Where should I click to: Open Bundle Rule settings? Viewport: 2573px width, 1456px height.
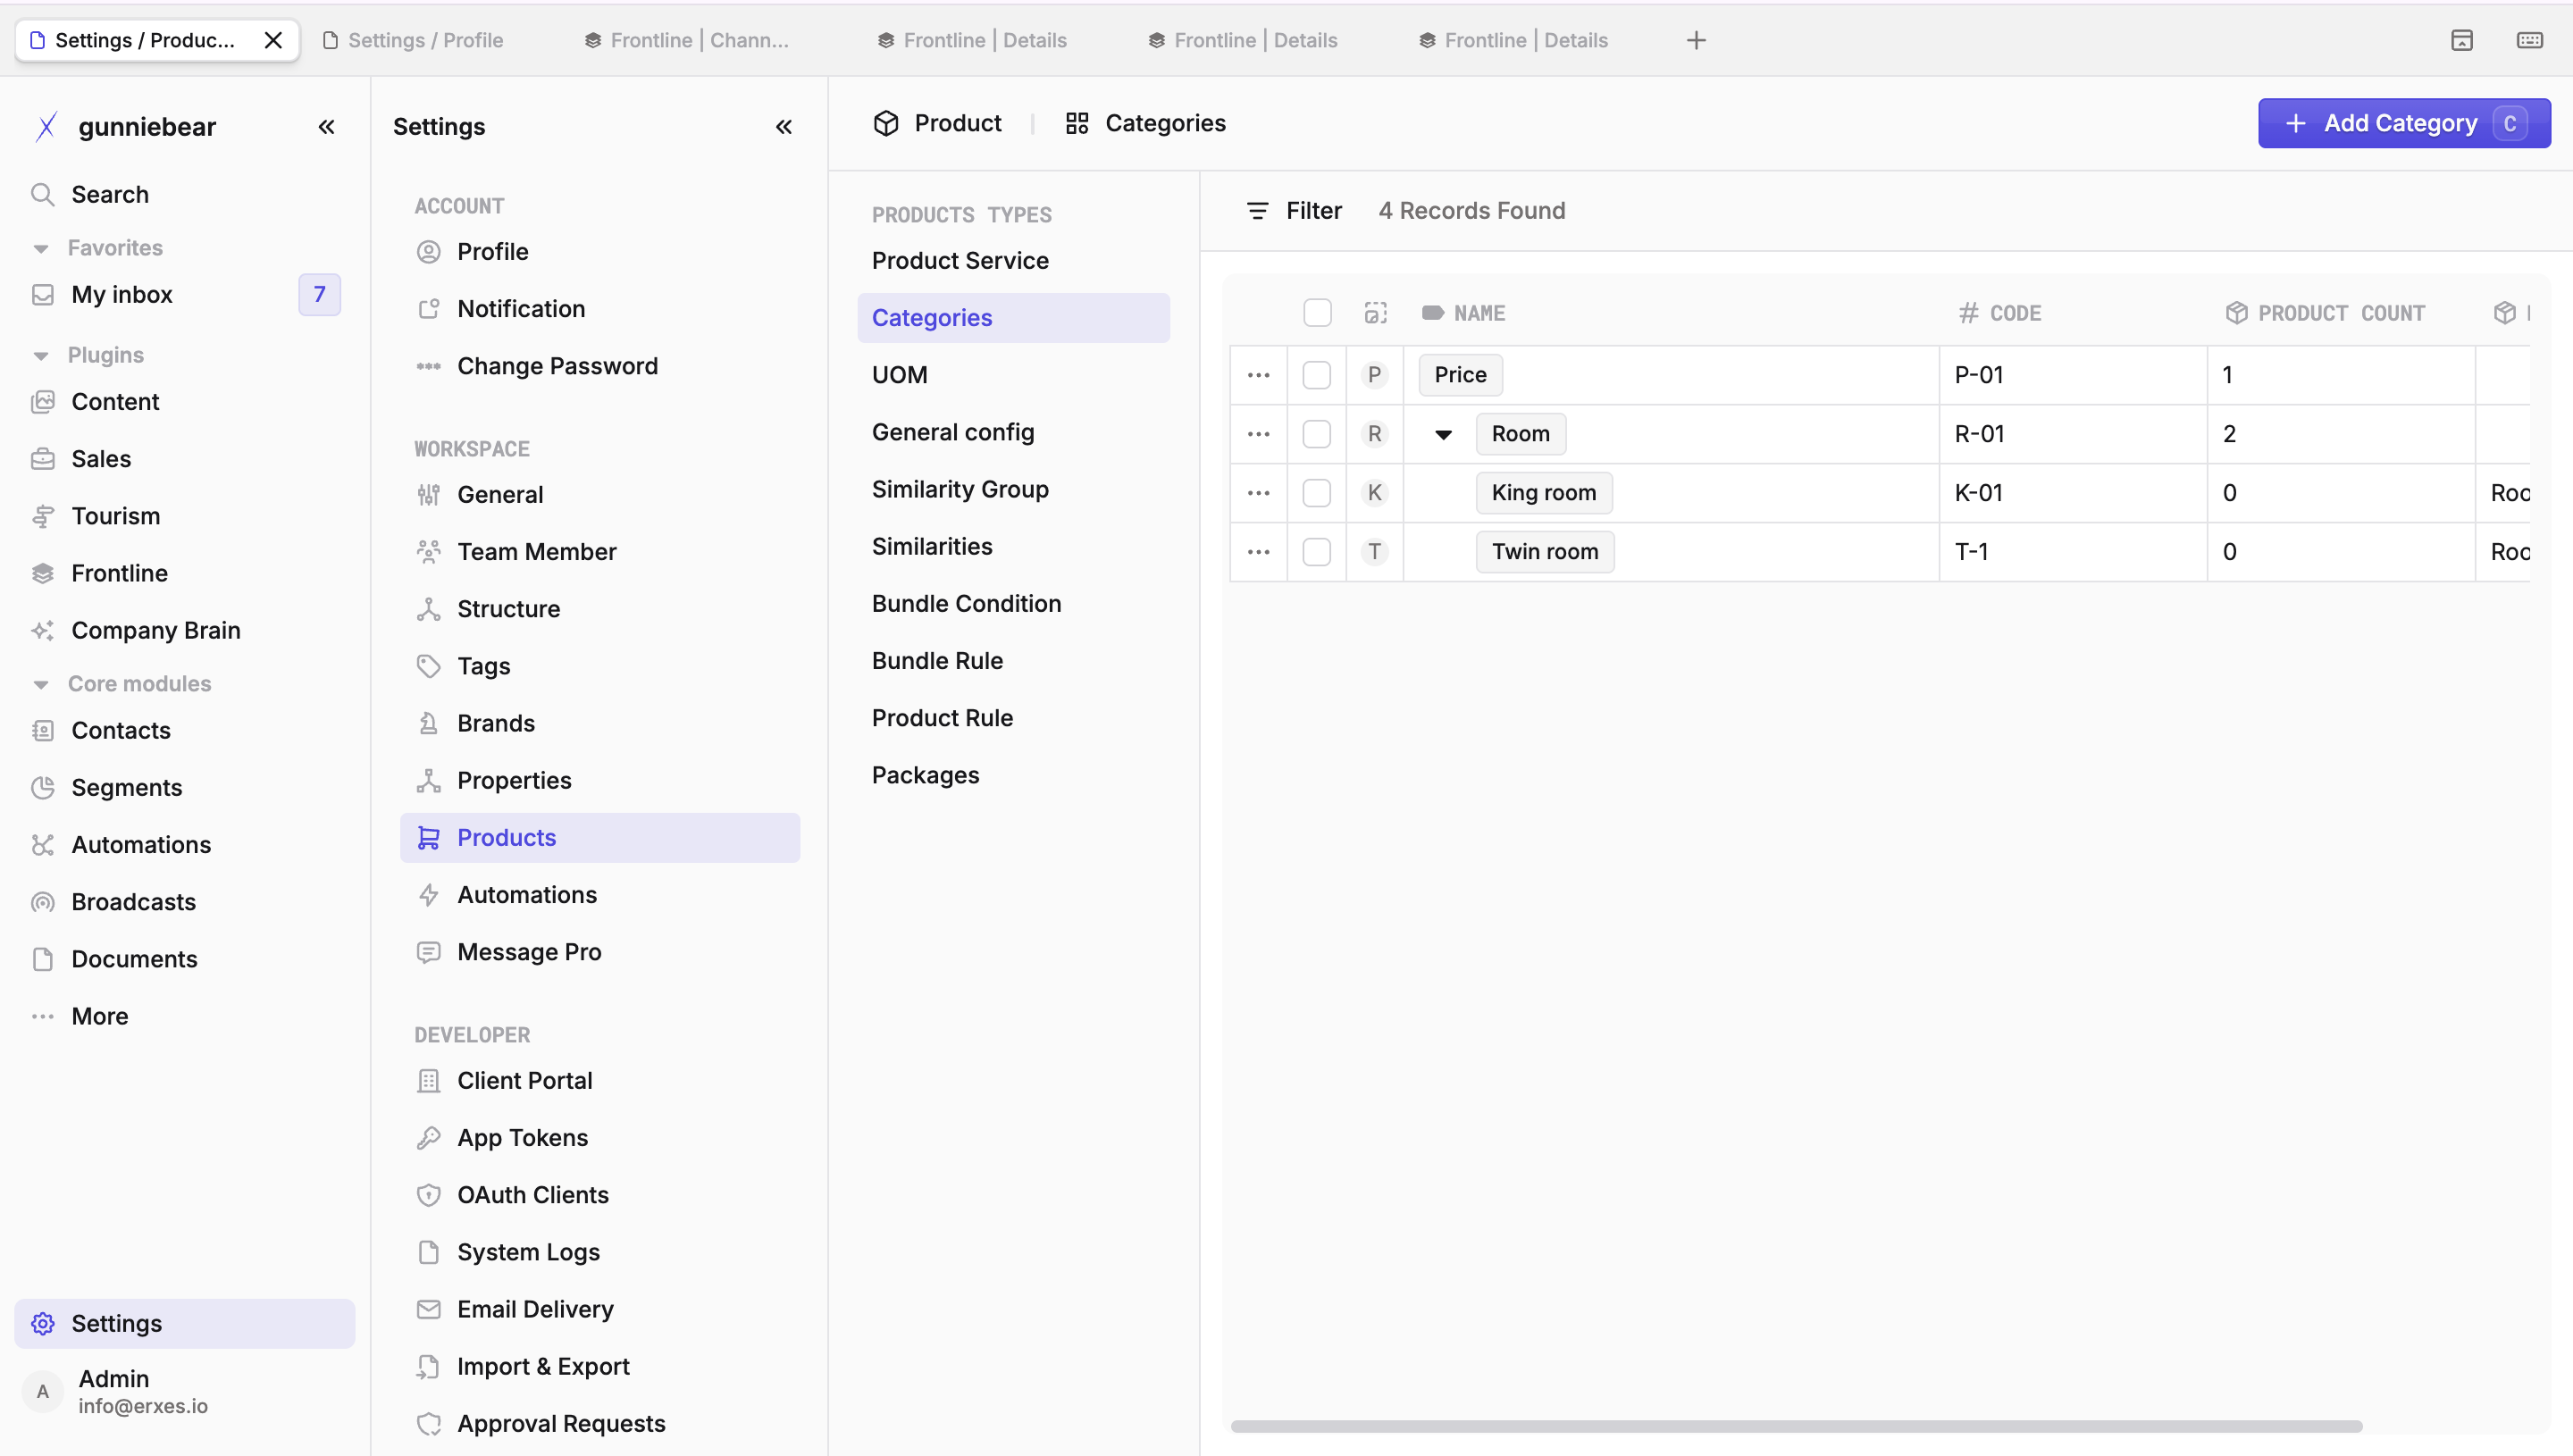[x=1013, y=661]
